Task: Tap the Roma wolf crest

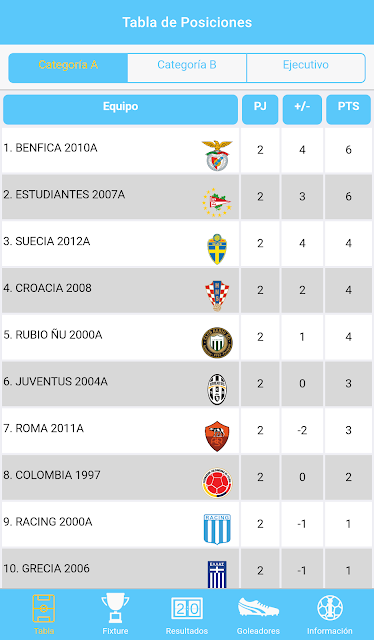Action: [217, 436]
